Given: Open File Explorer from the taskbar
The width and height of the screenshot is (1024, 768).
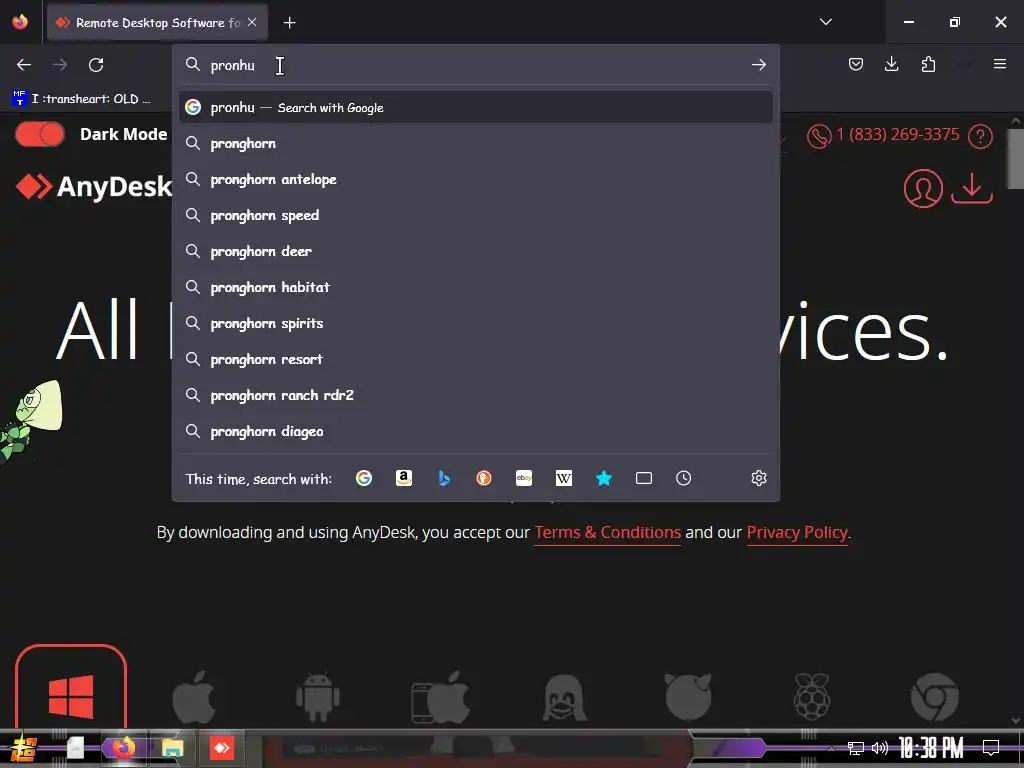Looking at the screenshot, I should pyautogui.click(x=172, y=748).
